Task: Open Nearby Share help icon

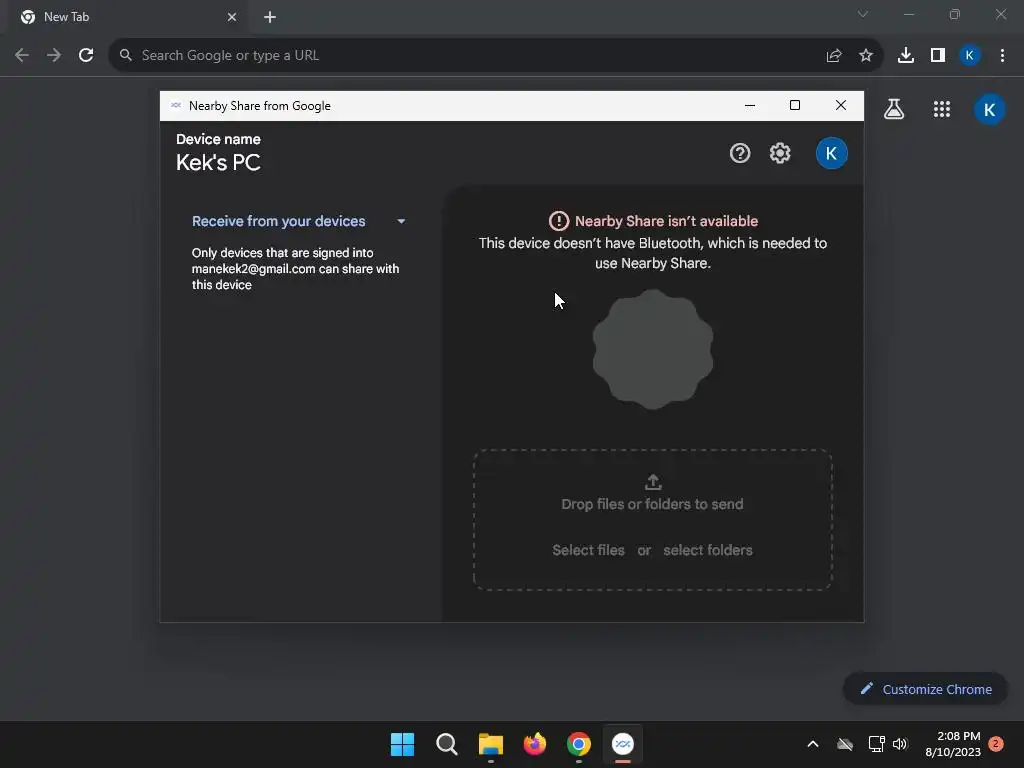Action: 739,153
